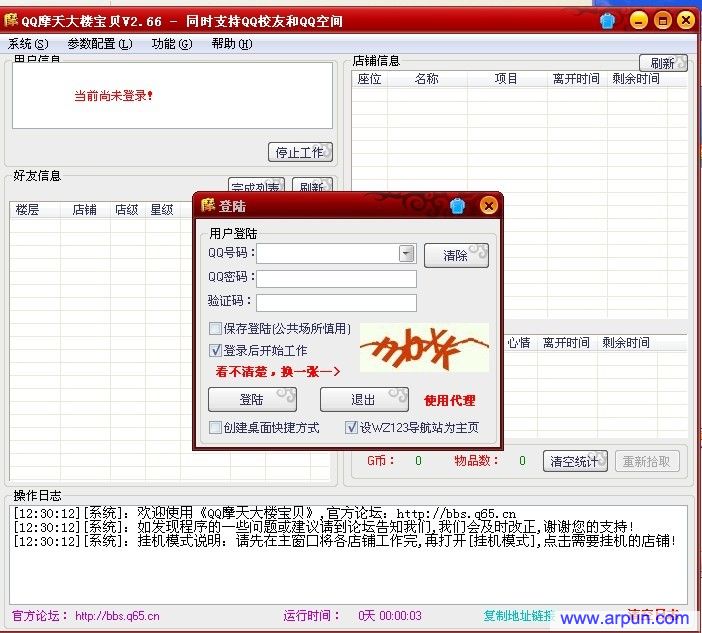Screen dimensions: 702x633
Task: Click the 完成列表 button
Action: pyautogui.click(x=256, y=185)
